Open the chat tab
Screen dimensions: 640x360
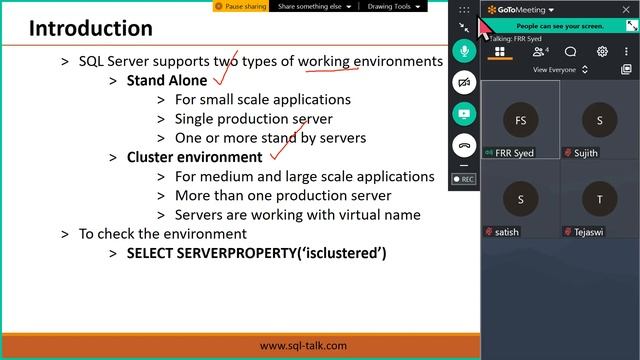[x=570, y=52]
